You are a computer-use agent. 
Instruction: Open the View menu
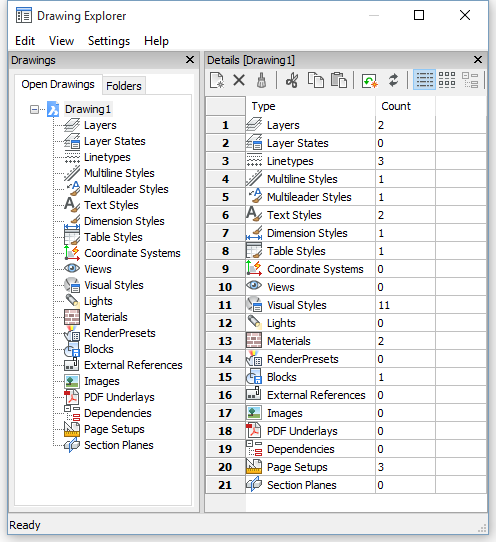click(61, 41)
